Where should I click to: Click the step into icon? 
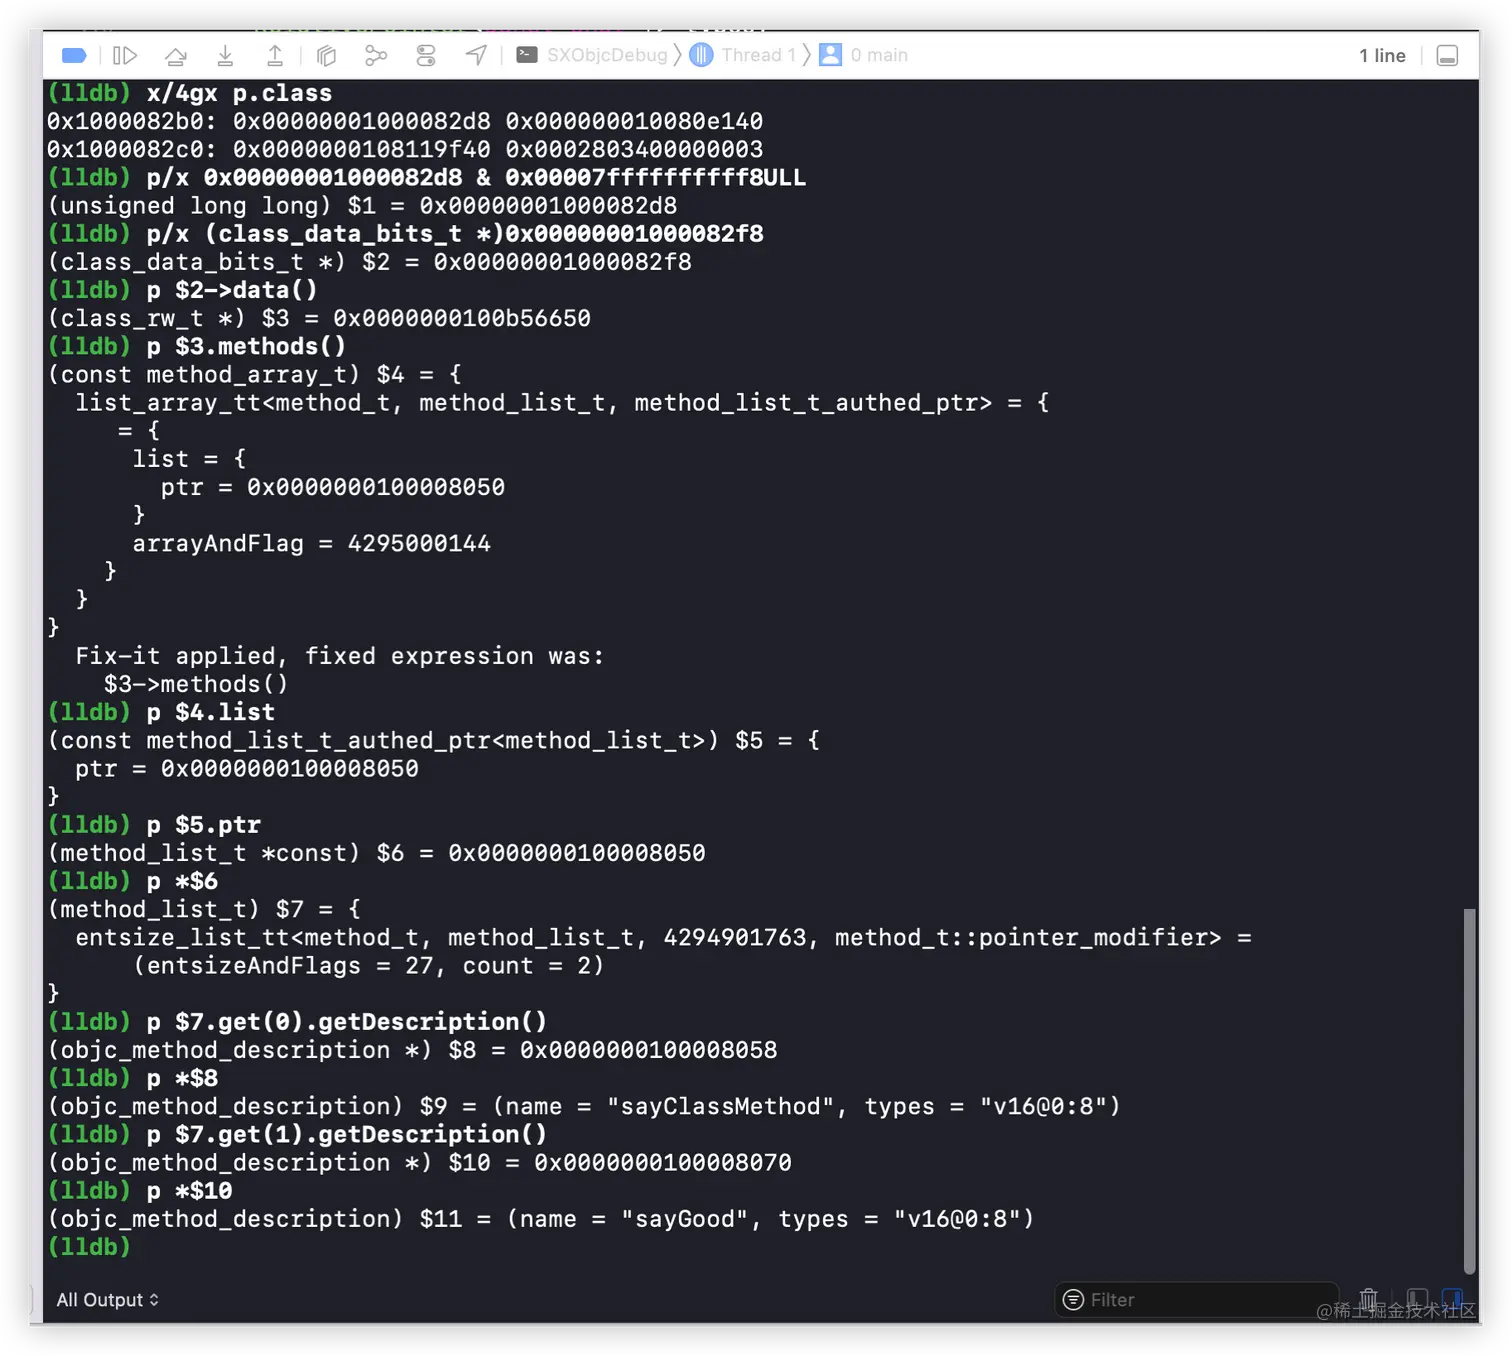click(x=226, y=55)
